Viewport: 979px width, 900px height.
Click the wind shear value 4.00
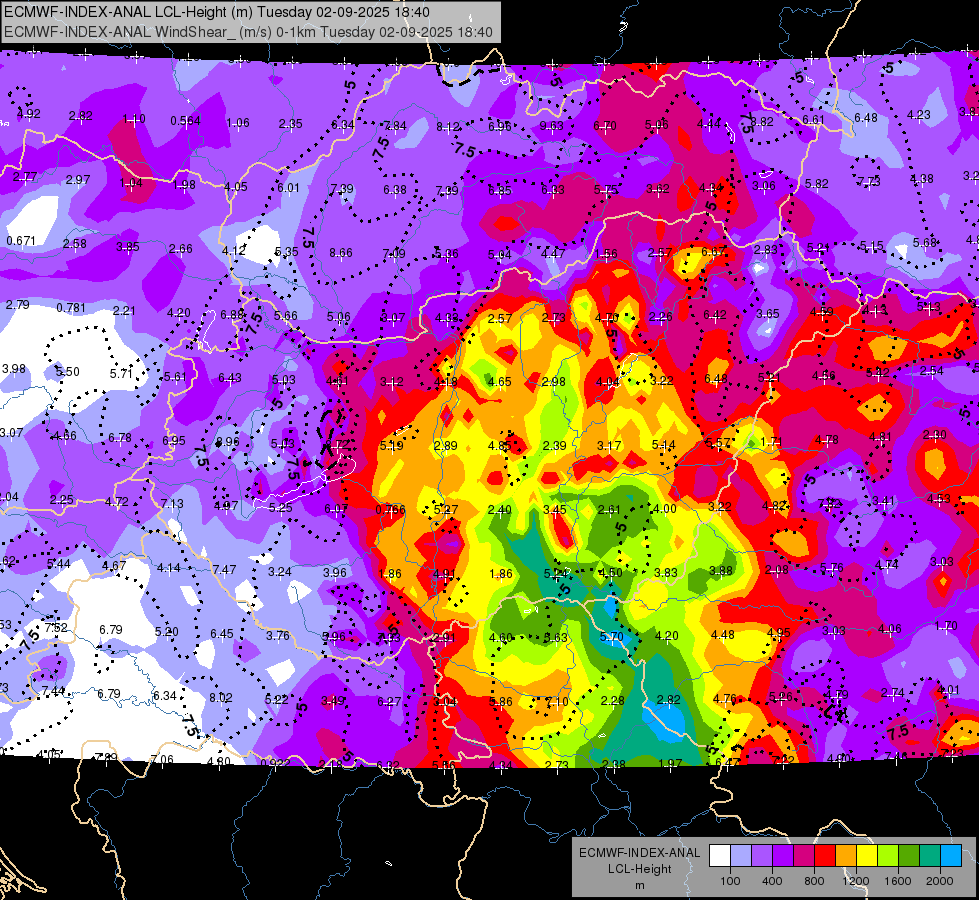pos(664,508)
